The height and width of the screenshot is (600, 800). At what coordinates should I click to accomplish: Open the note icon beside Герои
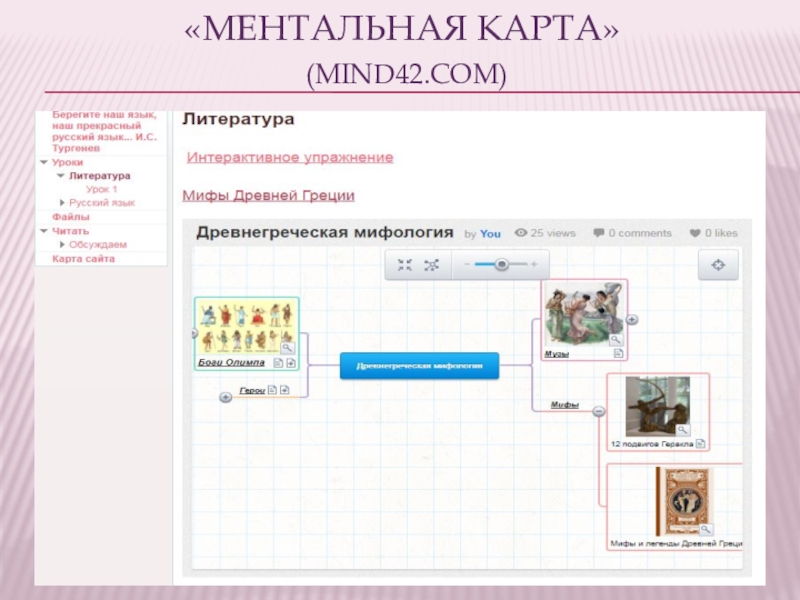pyautogui.click(x=272, y=390)
